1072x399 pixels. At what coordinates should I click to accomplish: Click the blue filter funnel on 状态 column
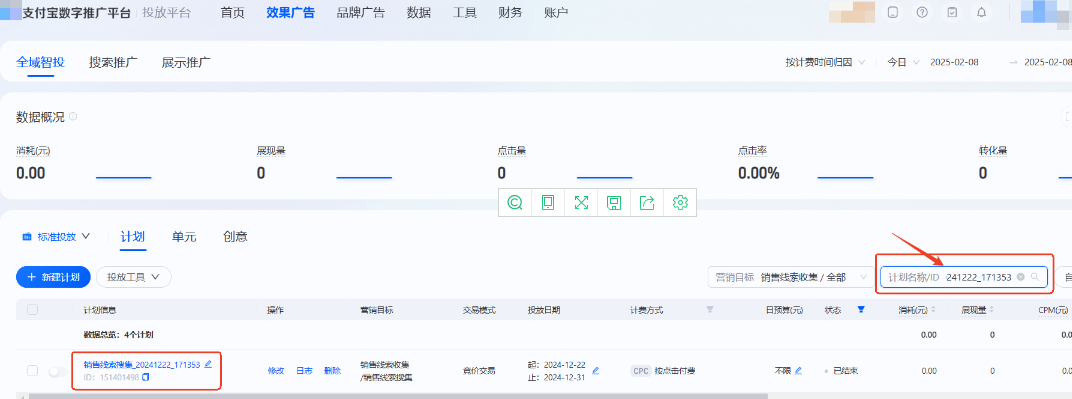click(861, 309)
